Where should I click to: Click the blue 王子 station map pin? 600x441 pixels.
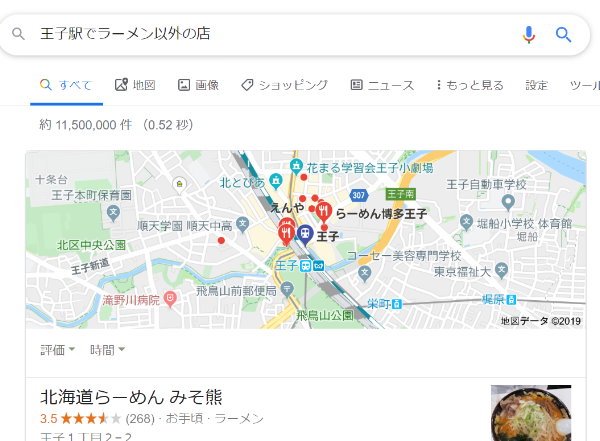point(305,235)
